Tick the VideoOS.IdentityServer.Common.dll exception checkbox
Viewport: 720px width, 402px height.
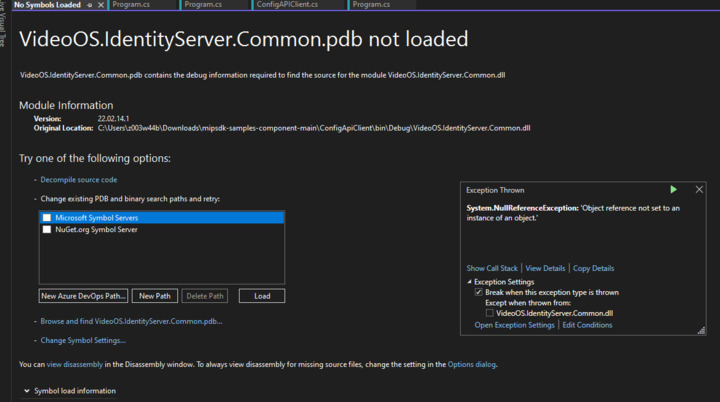click(490, 313)
